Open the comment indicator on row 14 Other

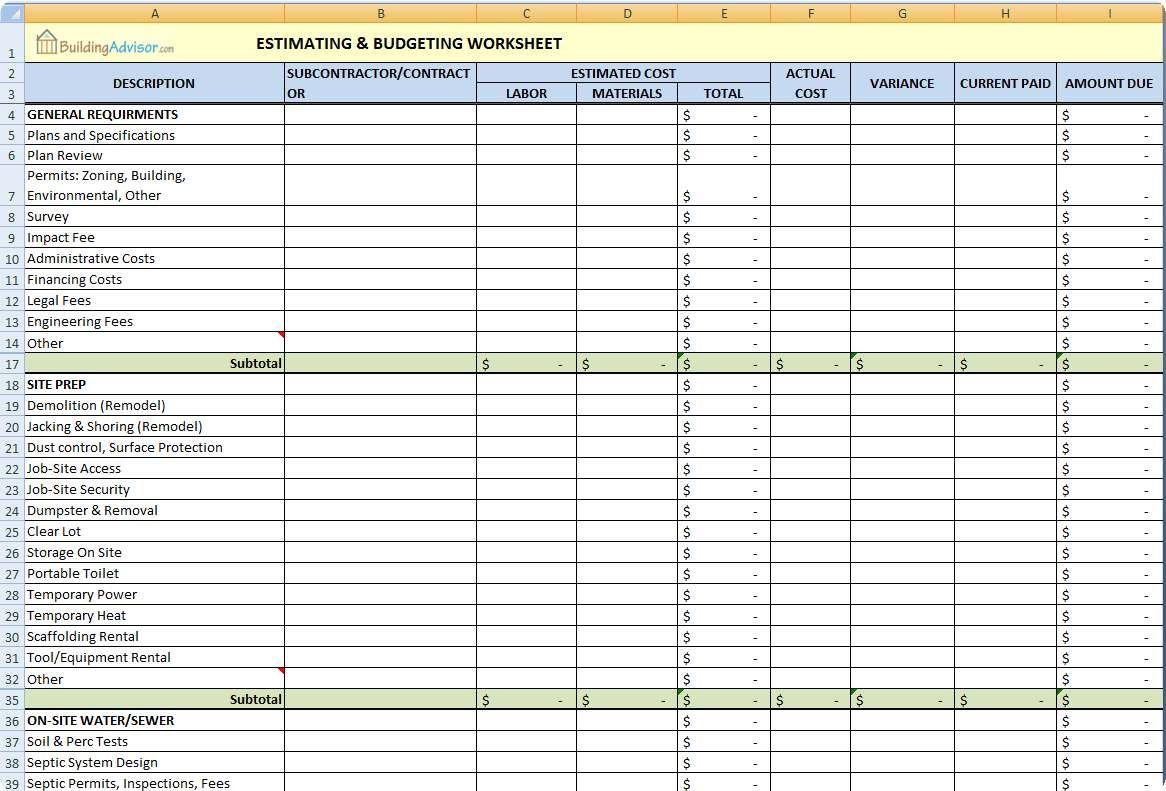pyautogui.click(x=281, y=336)
